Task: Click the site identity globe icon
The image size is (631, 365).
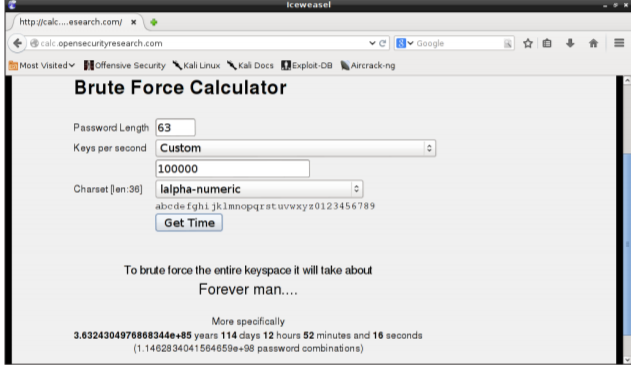Action: pyautogui.click(x=35, y=43)
